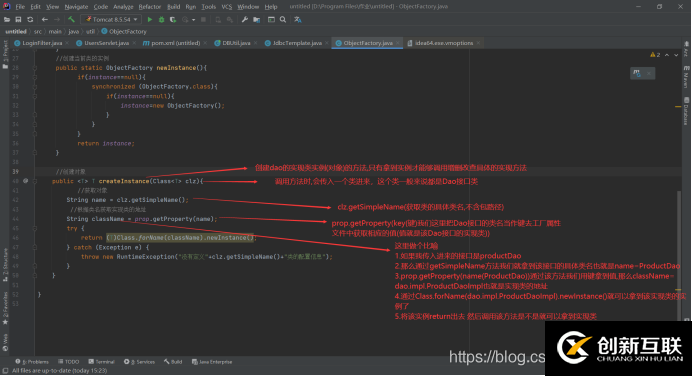The height and width of the screenshot is (376, 692).
Task: Click the warnings indicator showing 2
Action: click(x=655, y=55)
